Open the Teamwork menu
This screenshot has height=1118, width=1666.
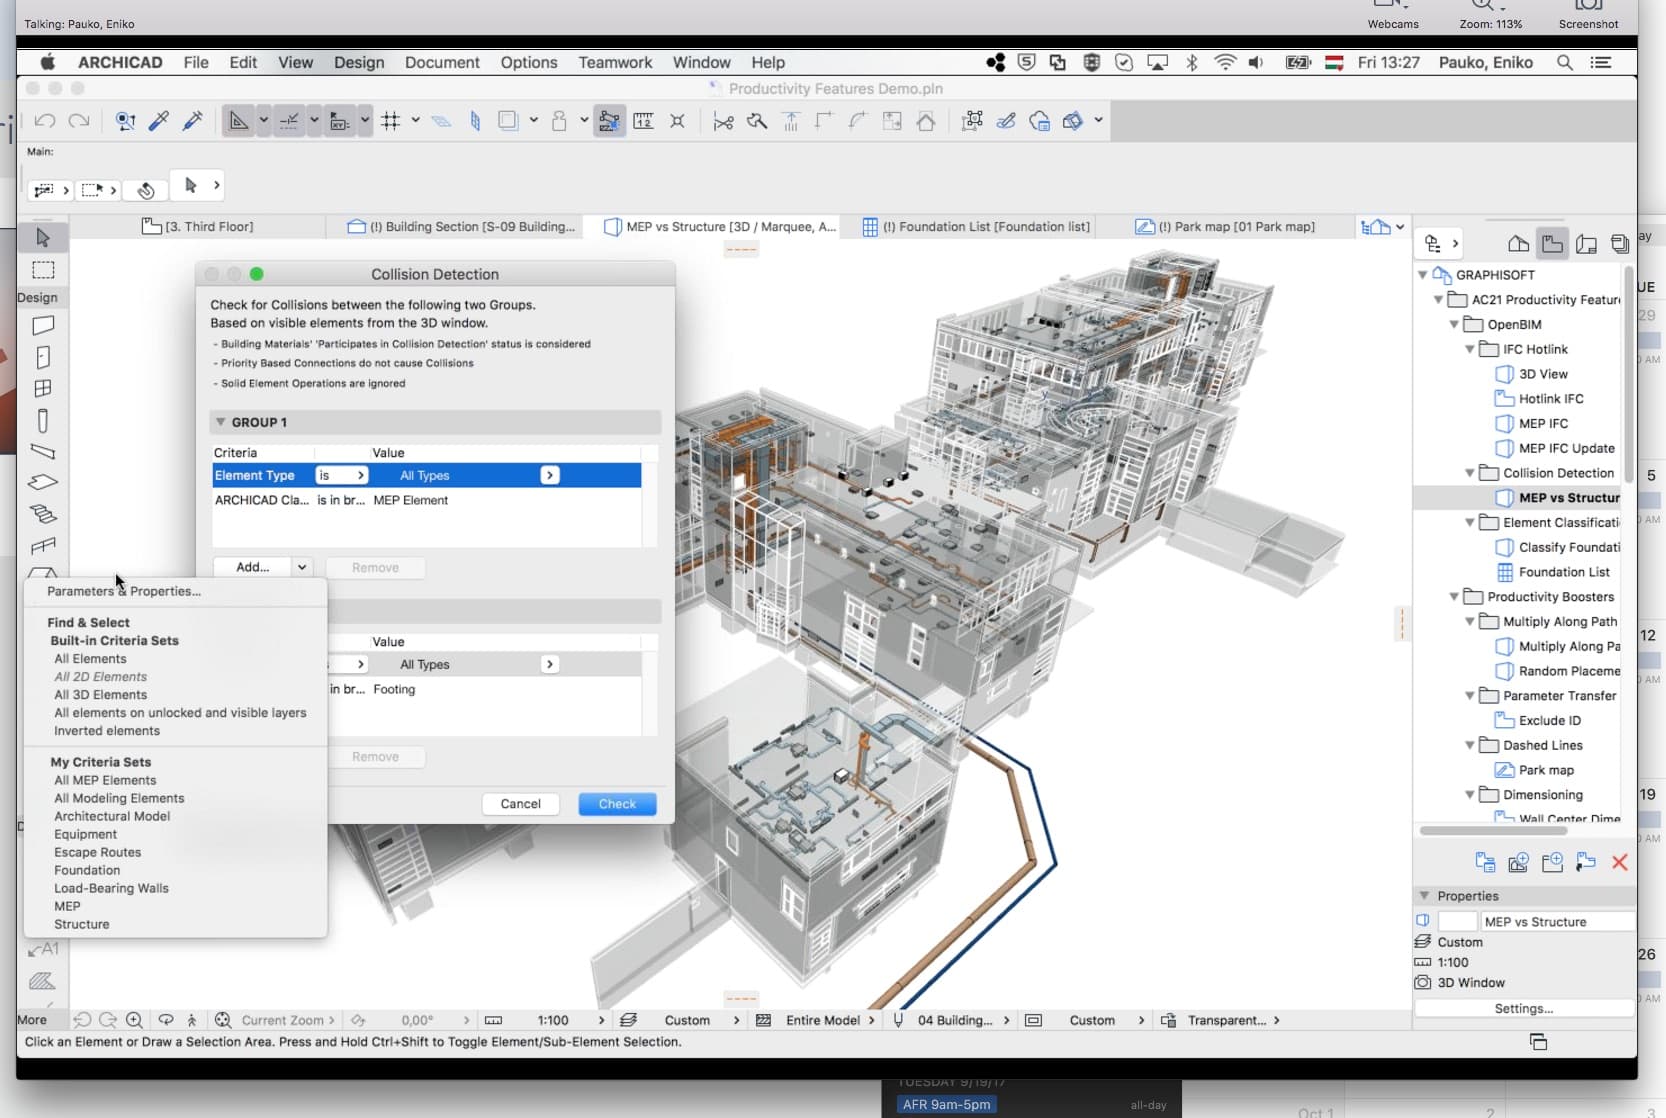(615, 62)
